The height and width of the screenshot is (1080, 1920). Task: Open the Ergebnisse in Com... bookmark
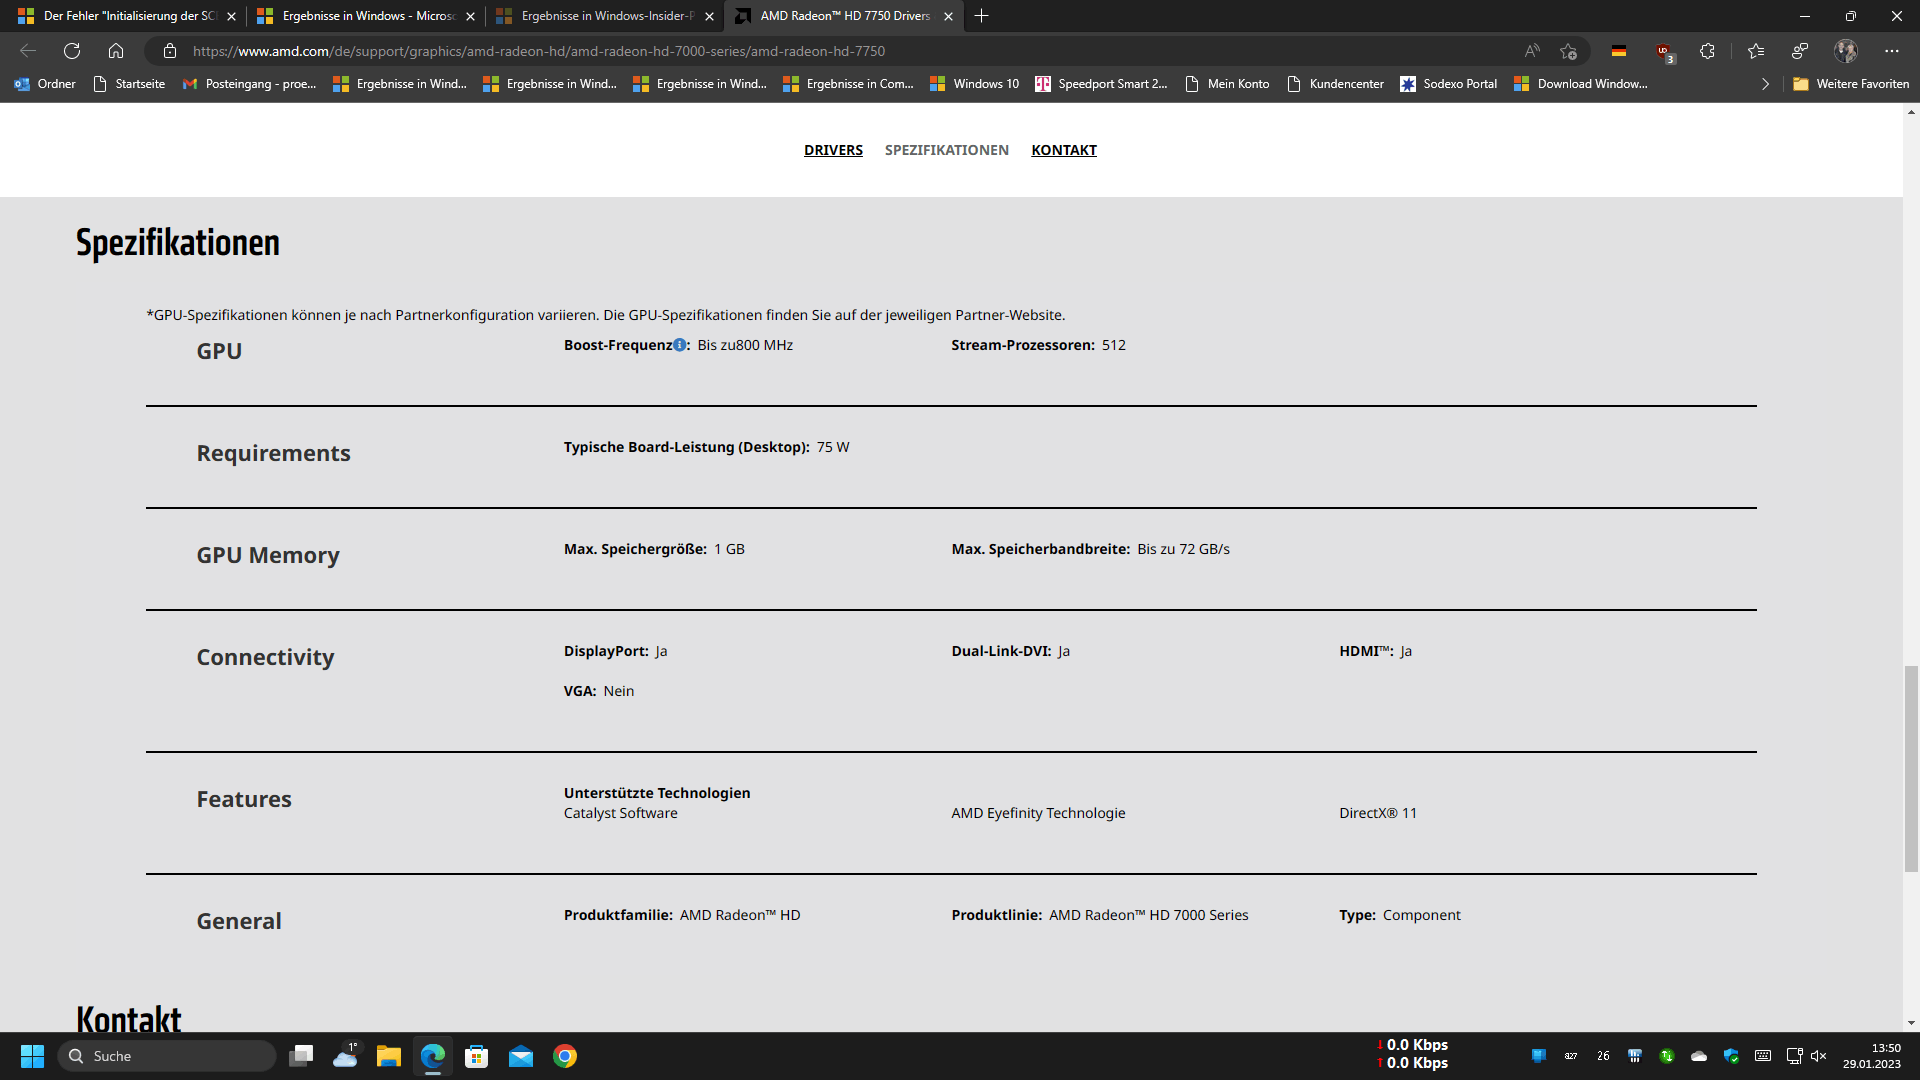point(848,84)
